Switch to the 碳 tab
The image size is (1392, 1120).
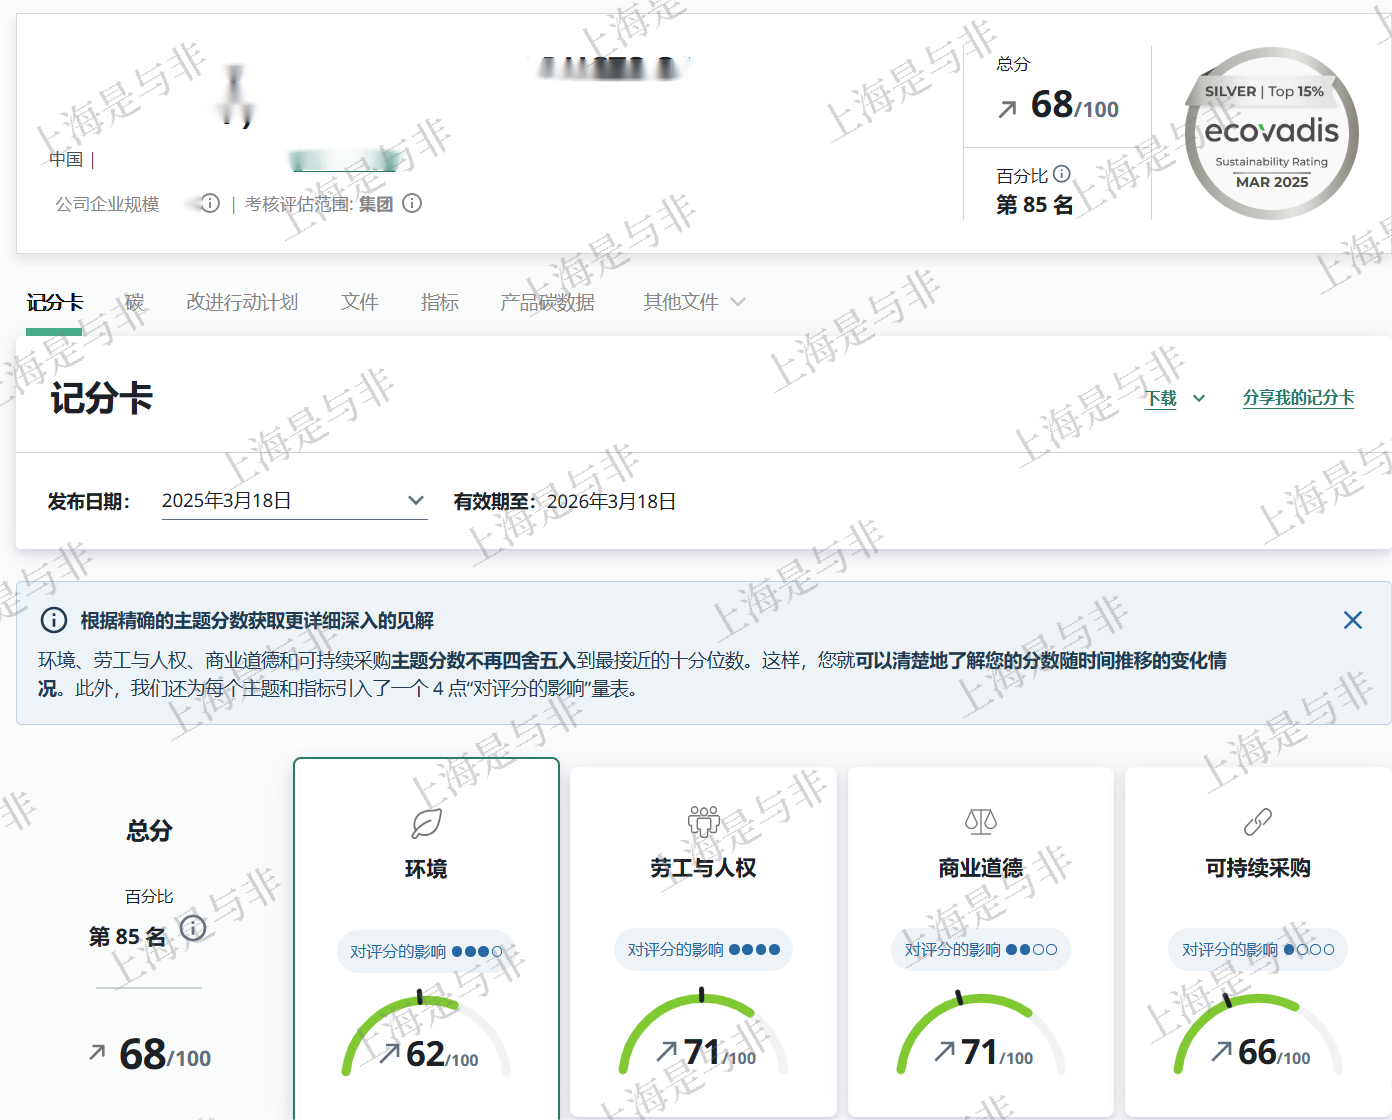pos(134,302)
